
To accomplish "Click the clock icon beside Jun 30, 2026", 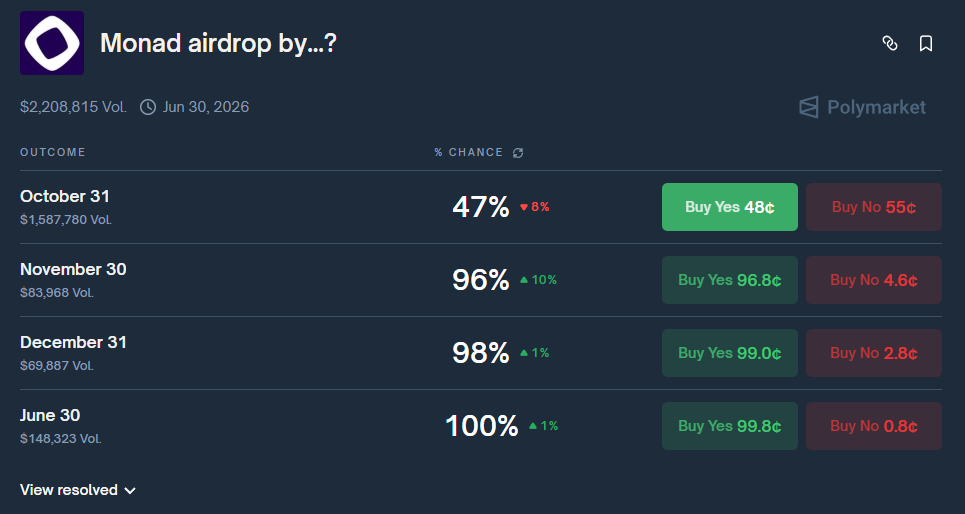I will (148, 107).
